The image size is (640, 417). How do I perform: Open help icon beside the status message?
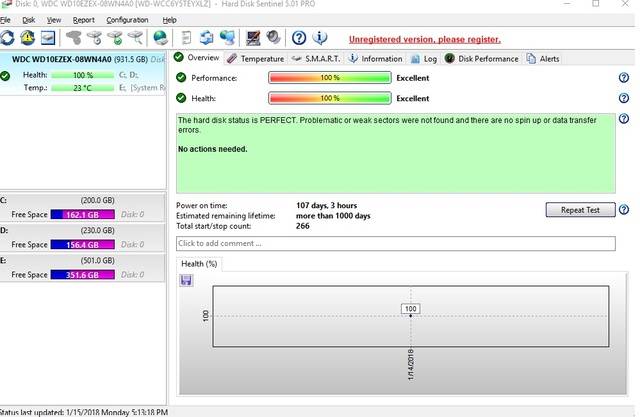(x=624, y=119)
